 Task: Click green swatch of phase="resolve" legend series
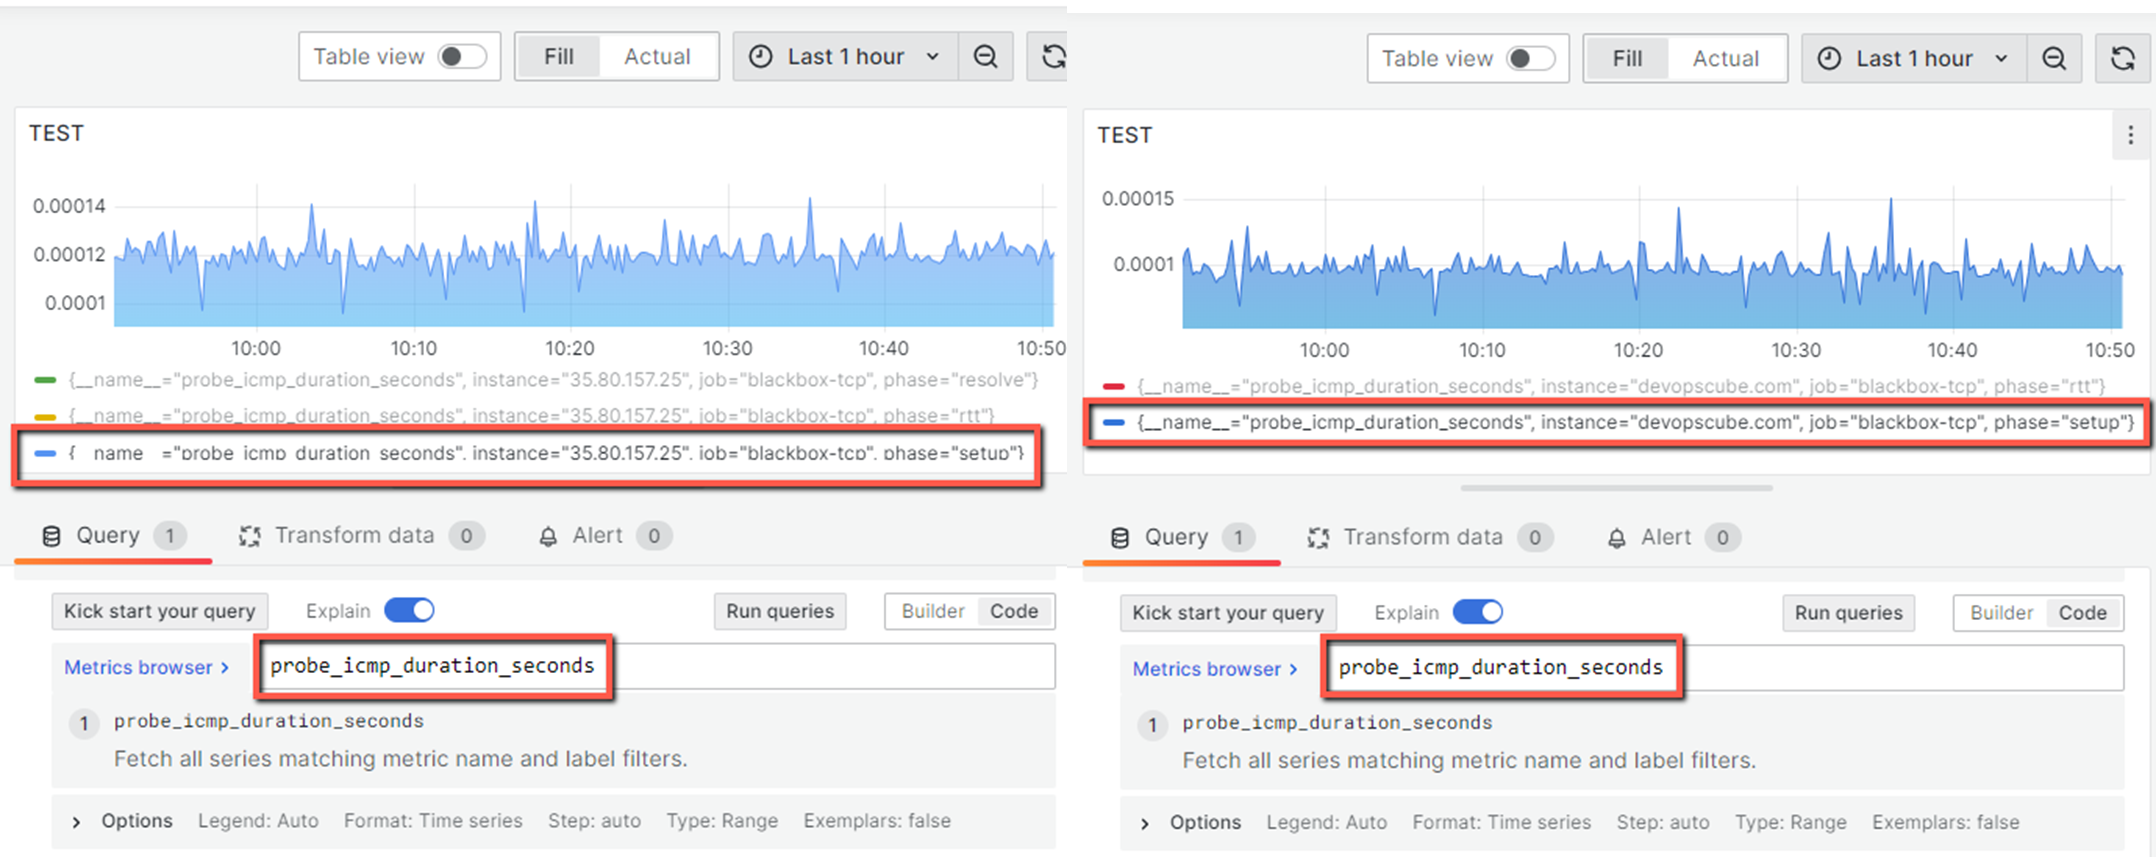click(x=45, y=380)
